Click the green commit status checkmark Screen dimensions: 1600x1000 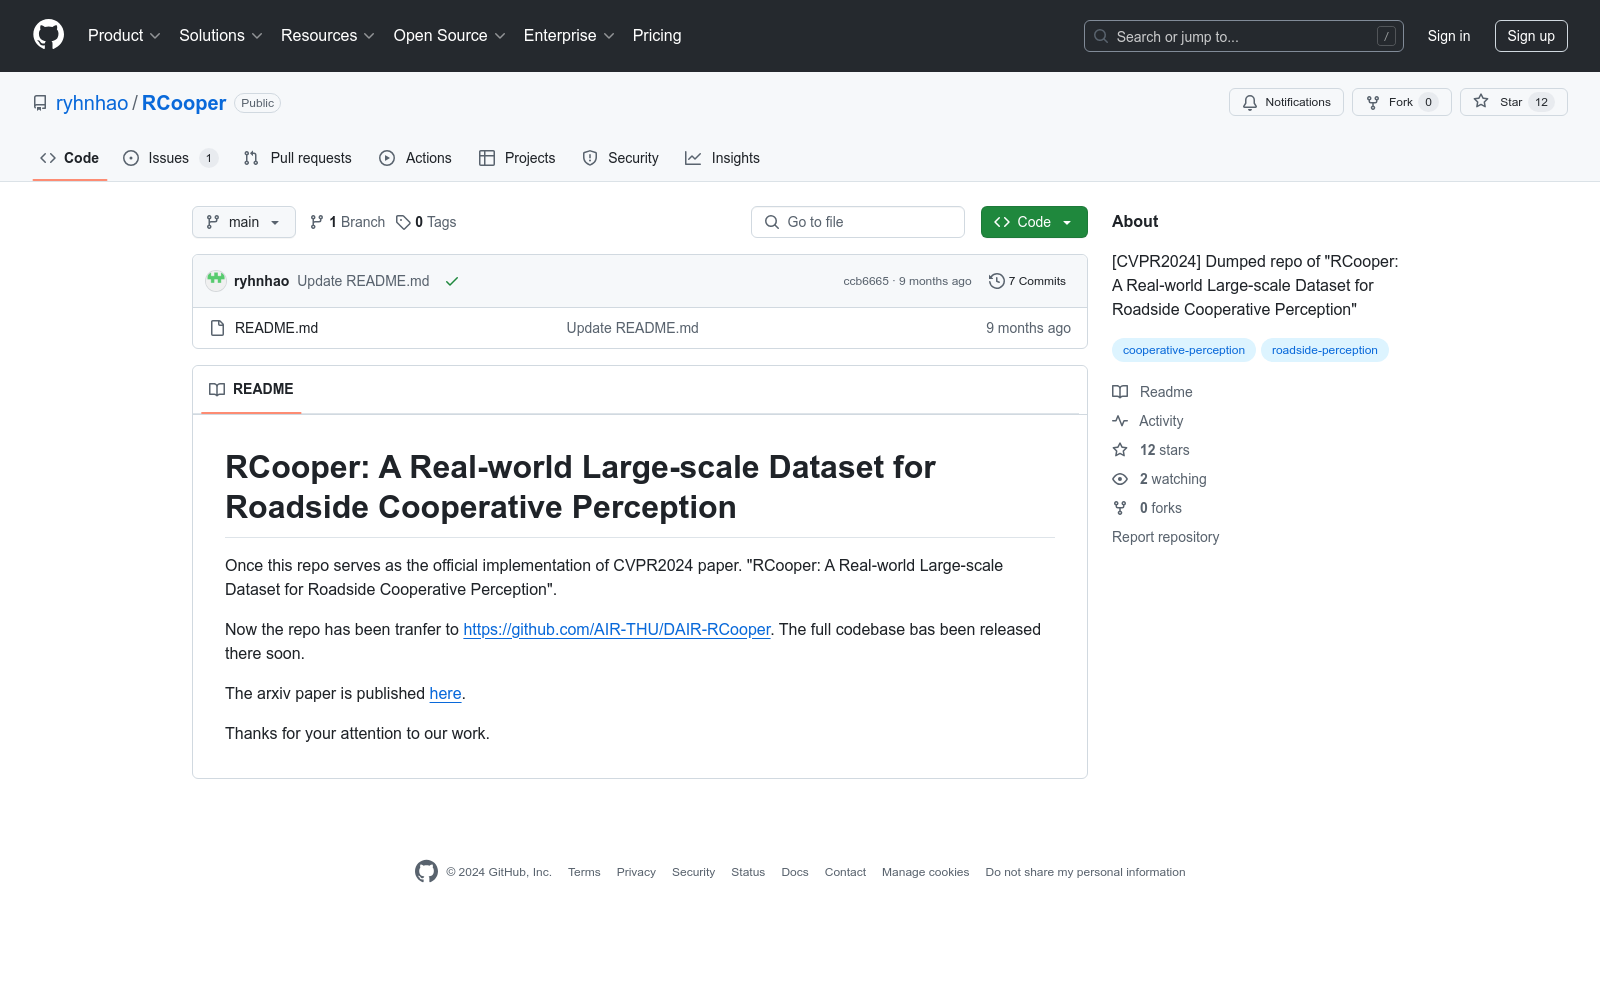point(452,281)
